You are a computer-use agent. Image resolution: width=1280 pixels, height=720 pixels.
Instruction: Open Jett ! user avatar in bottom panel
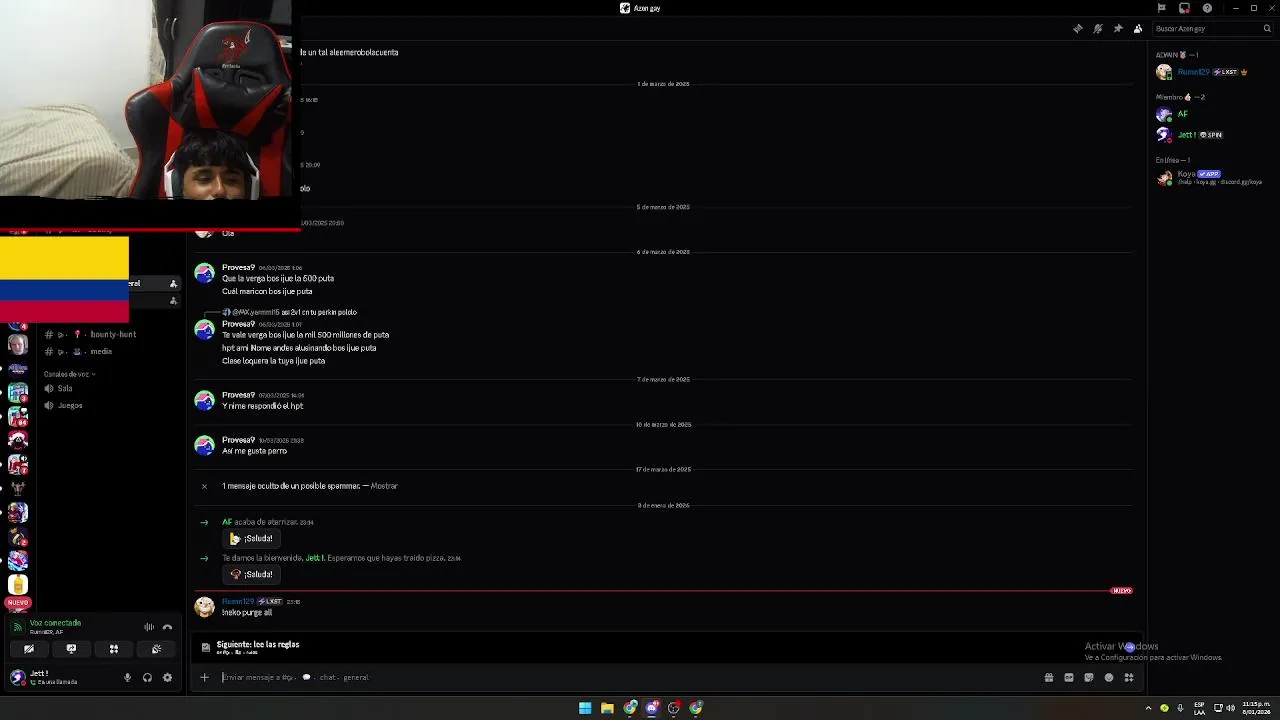pos(17,678)
